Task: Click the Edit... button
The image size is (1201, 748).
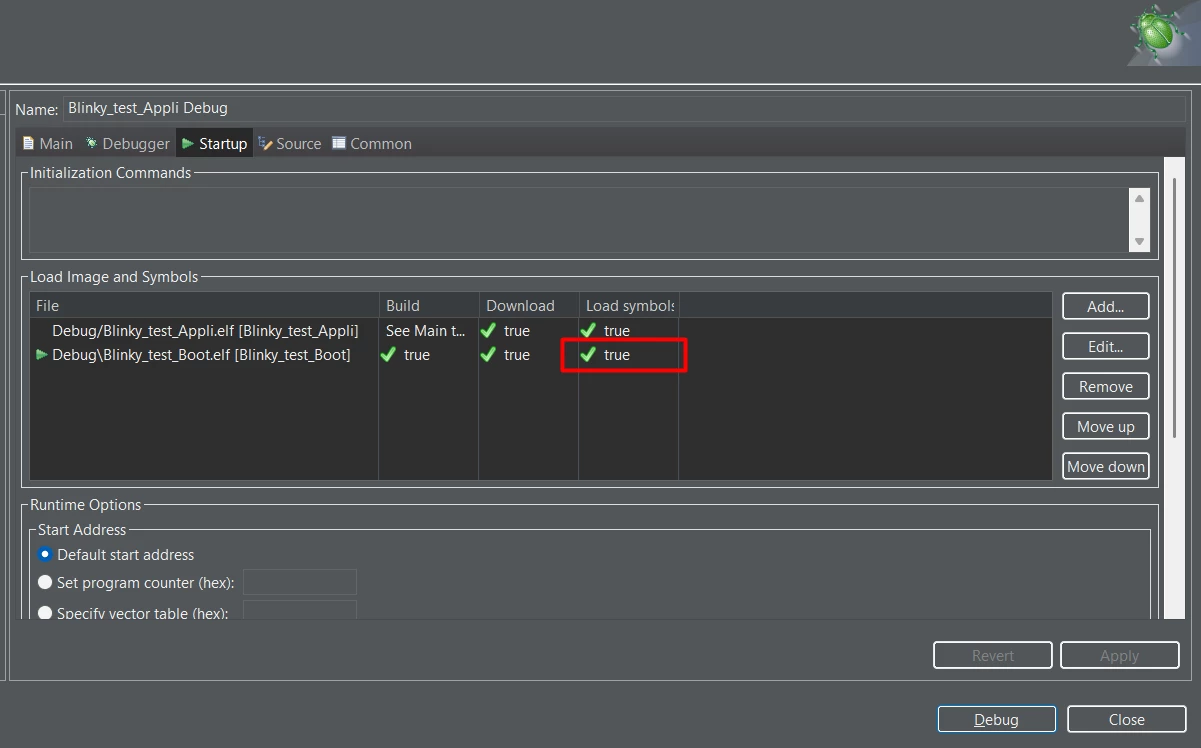Action: 1105,346
